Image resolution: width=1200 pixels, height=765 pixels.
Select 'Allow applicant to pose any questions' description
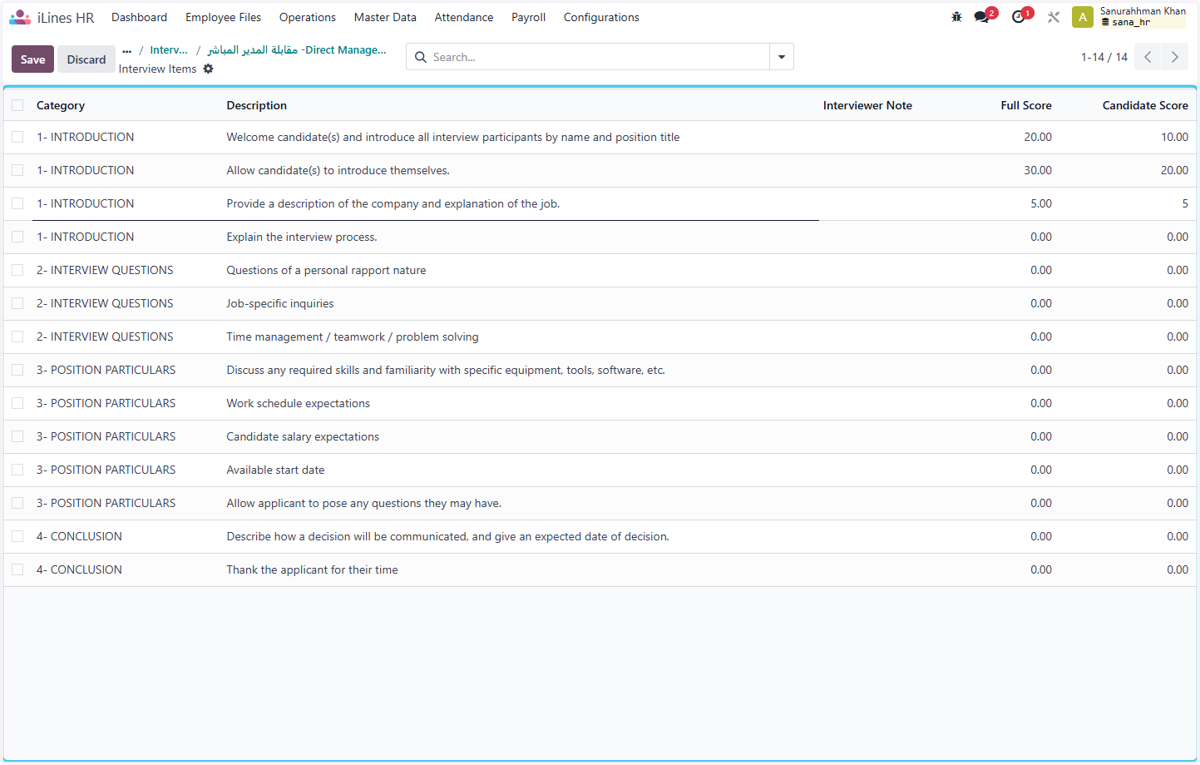tap(364, 503)
